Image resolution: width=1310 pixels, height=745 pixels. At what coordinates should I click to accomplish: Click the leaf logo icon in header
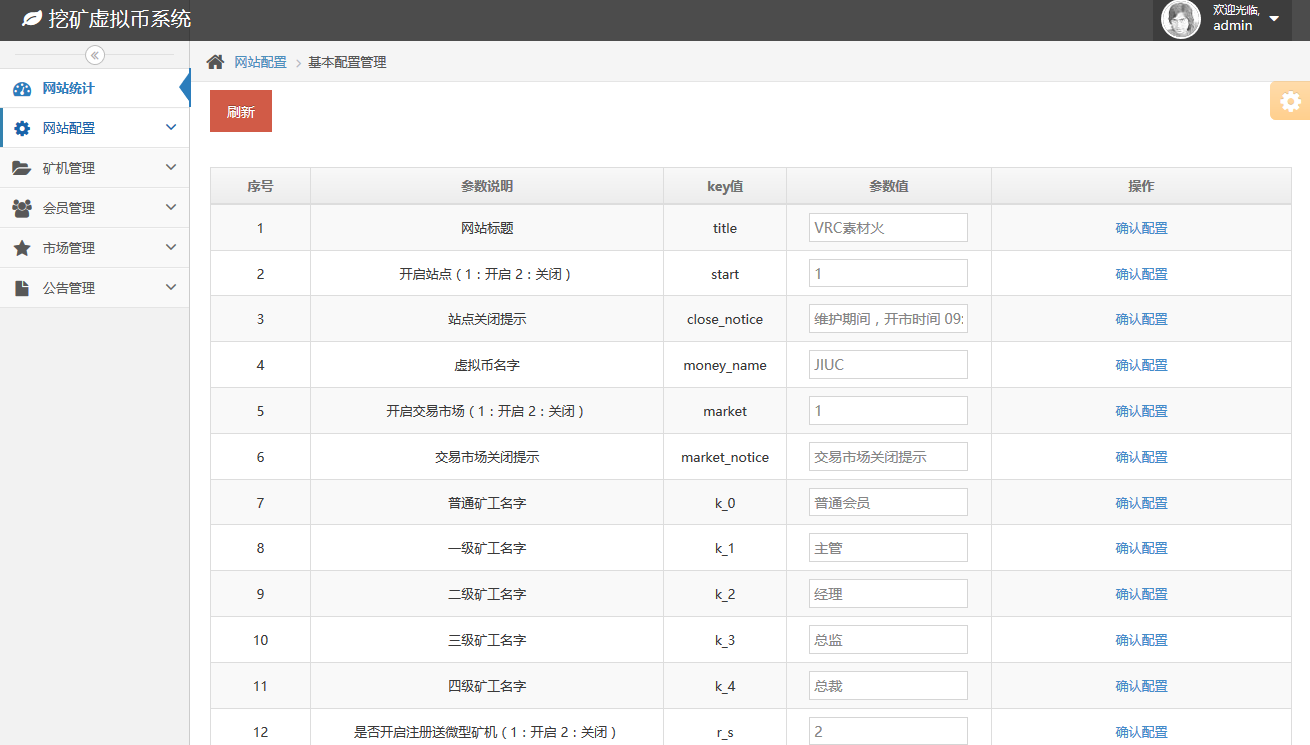click(32, 19)
